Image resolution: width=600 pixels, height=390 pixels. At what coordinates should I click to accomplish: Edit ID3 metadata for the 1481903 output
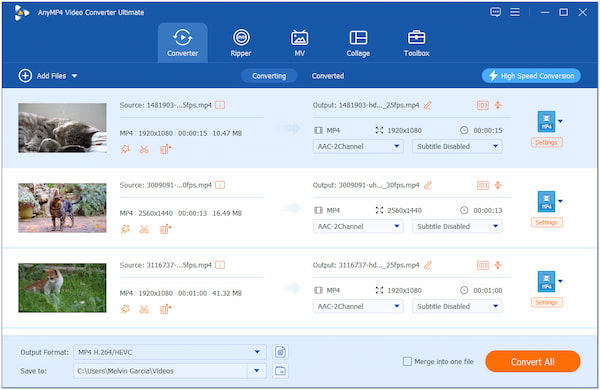coord(483,105)
